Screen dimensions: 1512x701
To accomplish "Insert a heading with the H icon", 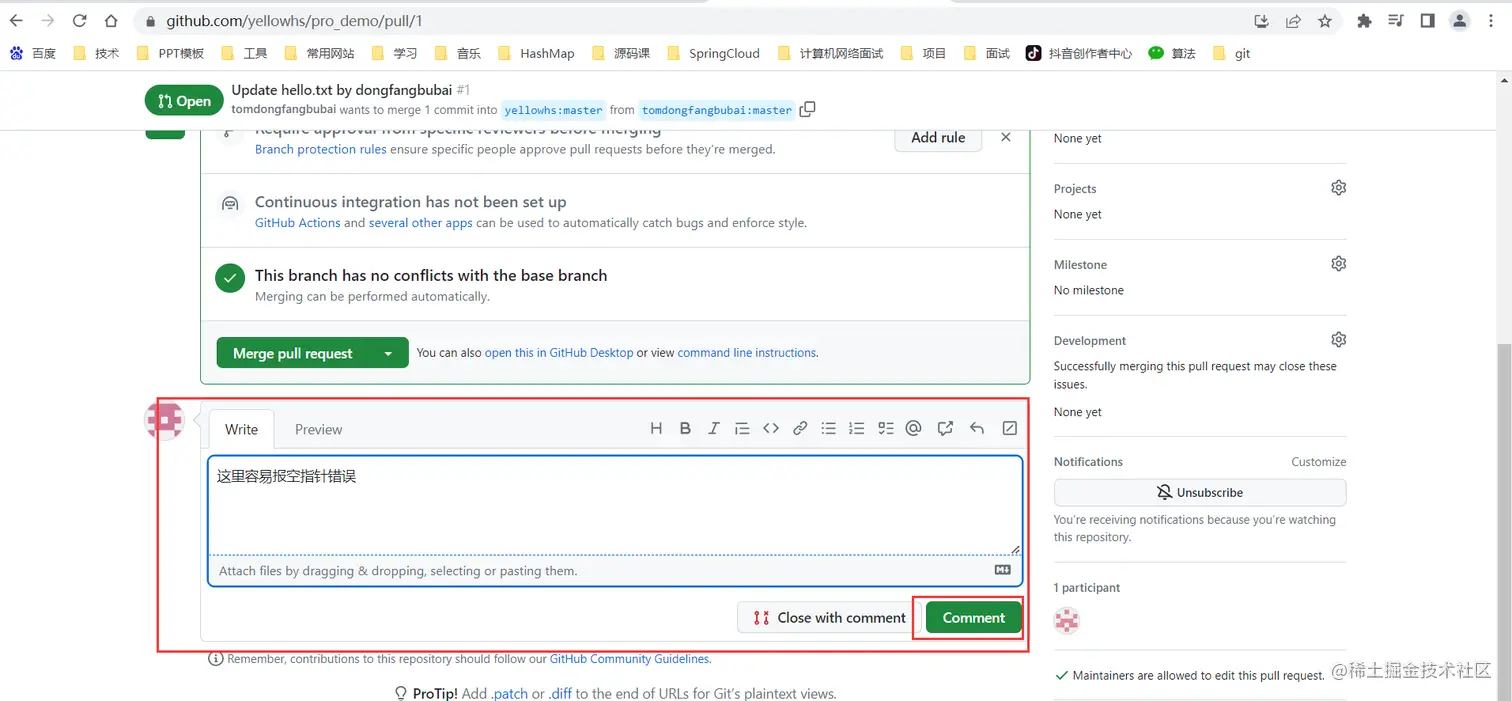I will (656, 428).
